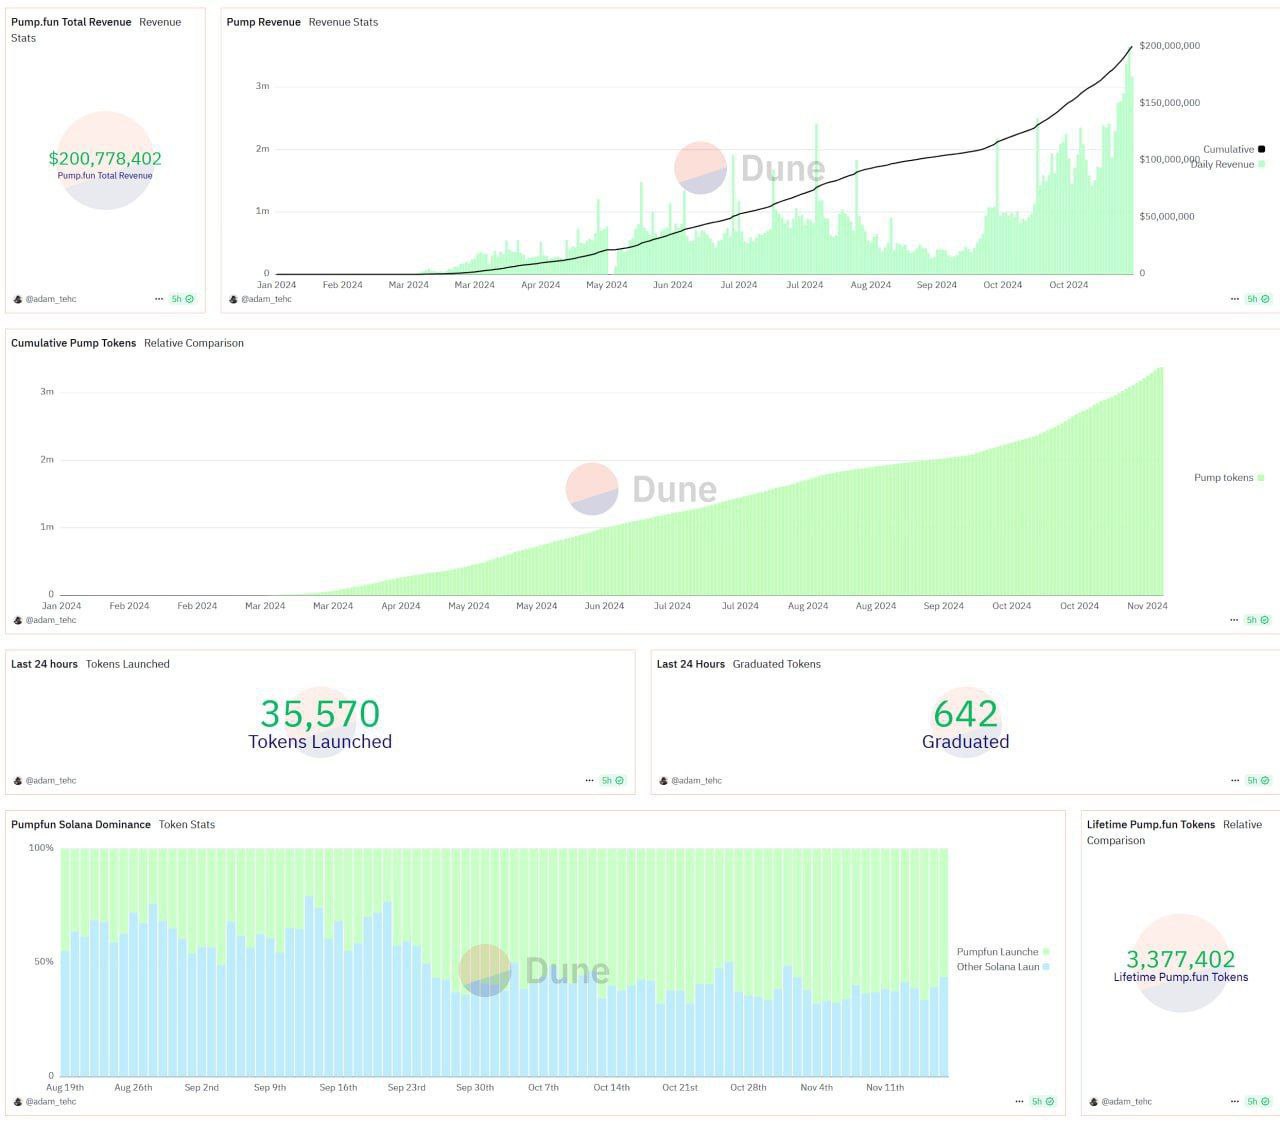Click the Jan 2024 label on Pump Revenue chart

[277, 285]
